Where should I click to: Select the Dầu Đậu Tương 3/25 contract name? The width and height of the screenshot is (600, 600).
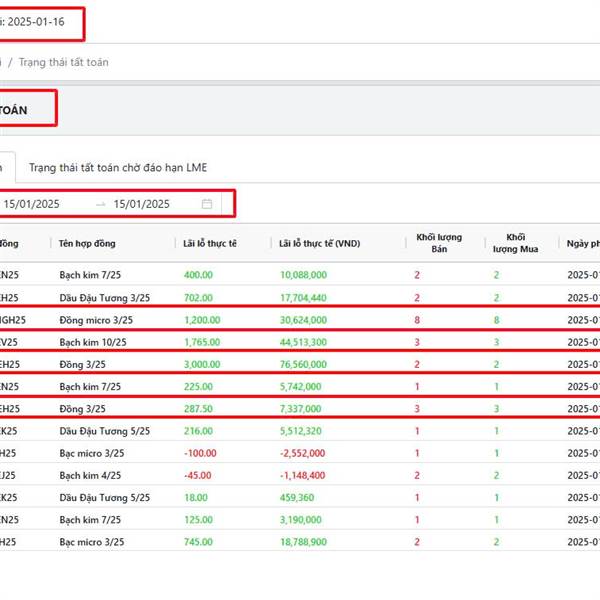tap(104, 298)
